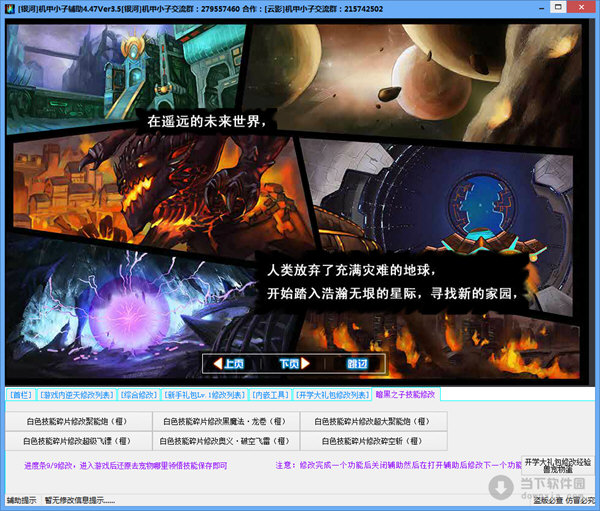The height and width of the screenshot is (511, 600).
Task: Click the caption 在遥远的未来世界
Action: 206,122
